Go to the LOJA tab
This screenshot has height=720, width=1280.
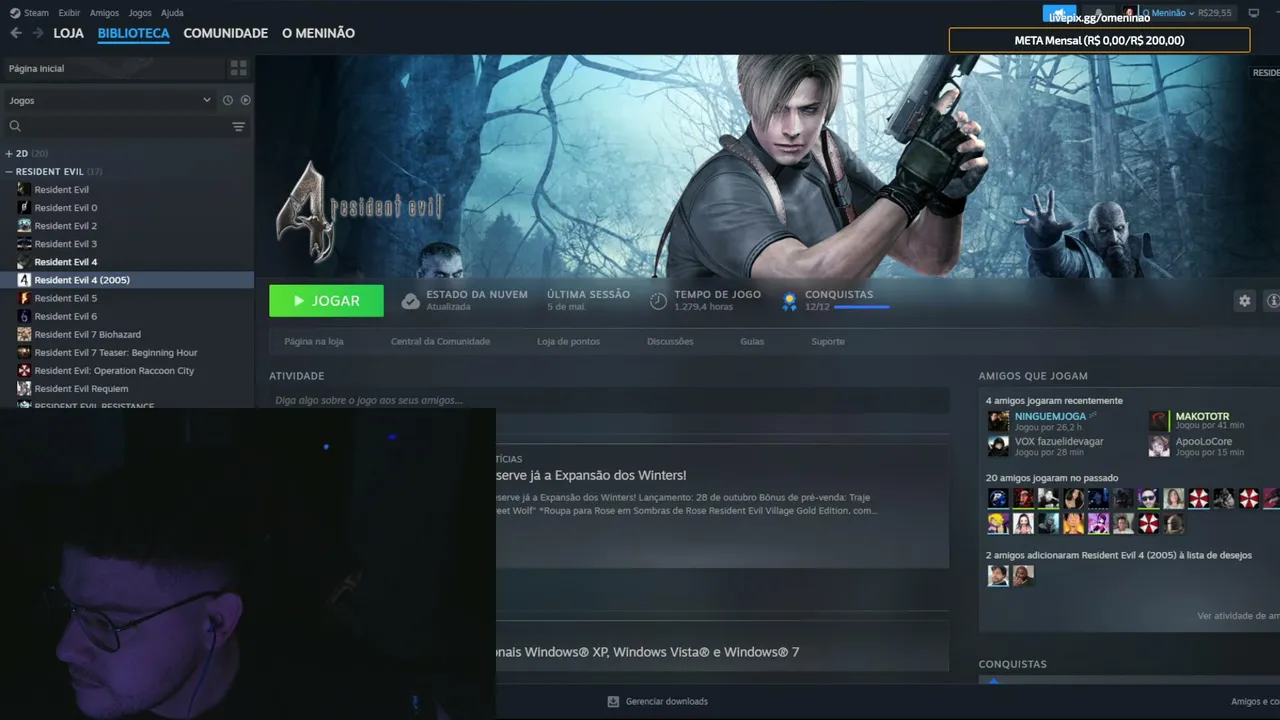[68, 33]
